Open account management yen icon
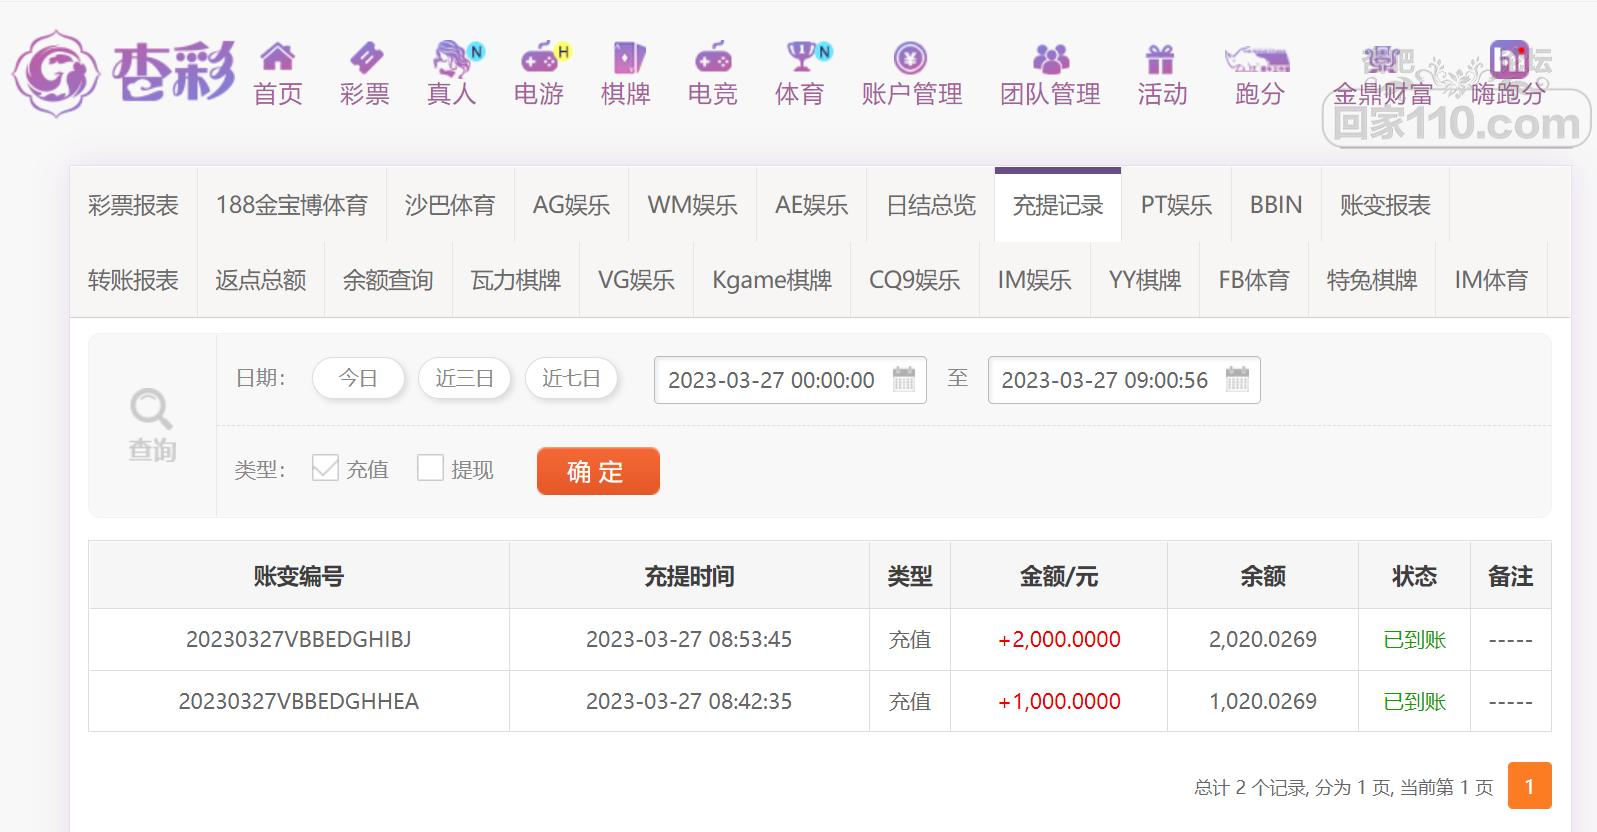 [x=910, y=58]
